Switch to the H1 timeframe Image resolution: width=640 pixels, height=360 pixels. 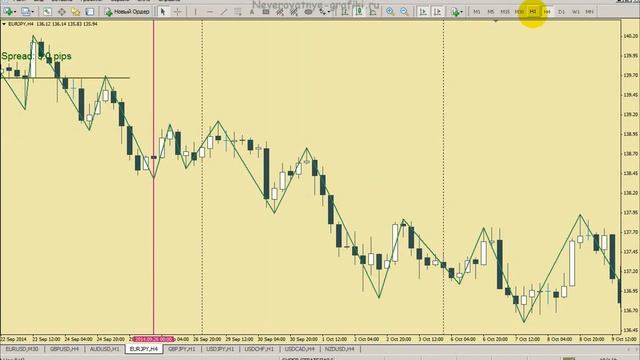click(533, 12)
